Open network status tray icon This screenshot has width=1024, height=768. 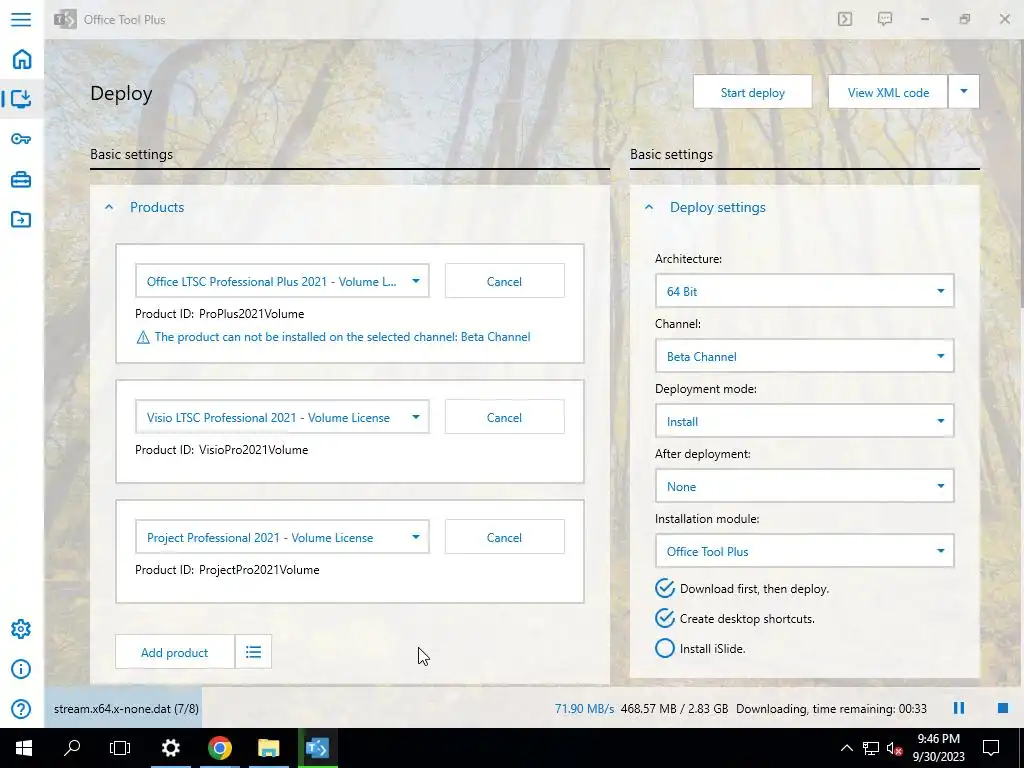coord(871,748)
